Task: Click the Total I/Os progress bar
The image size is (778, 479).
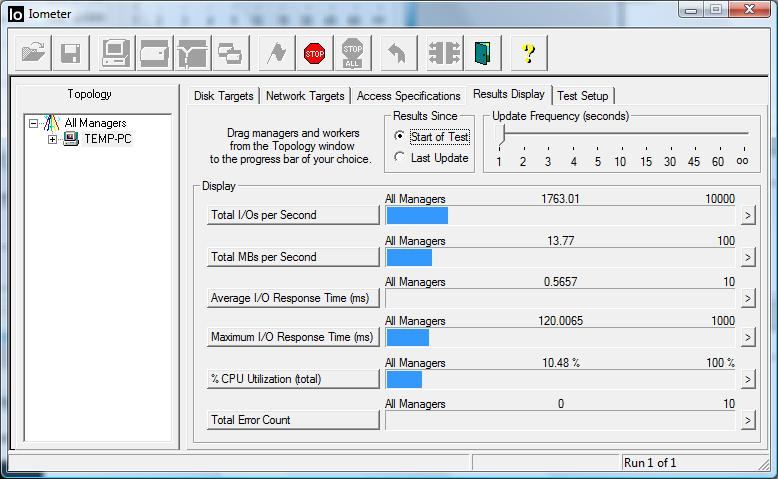Action: [561, 215]
